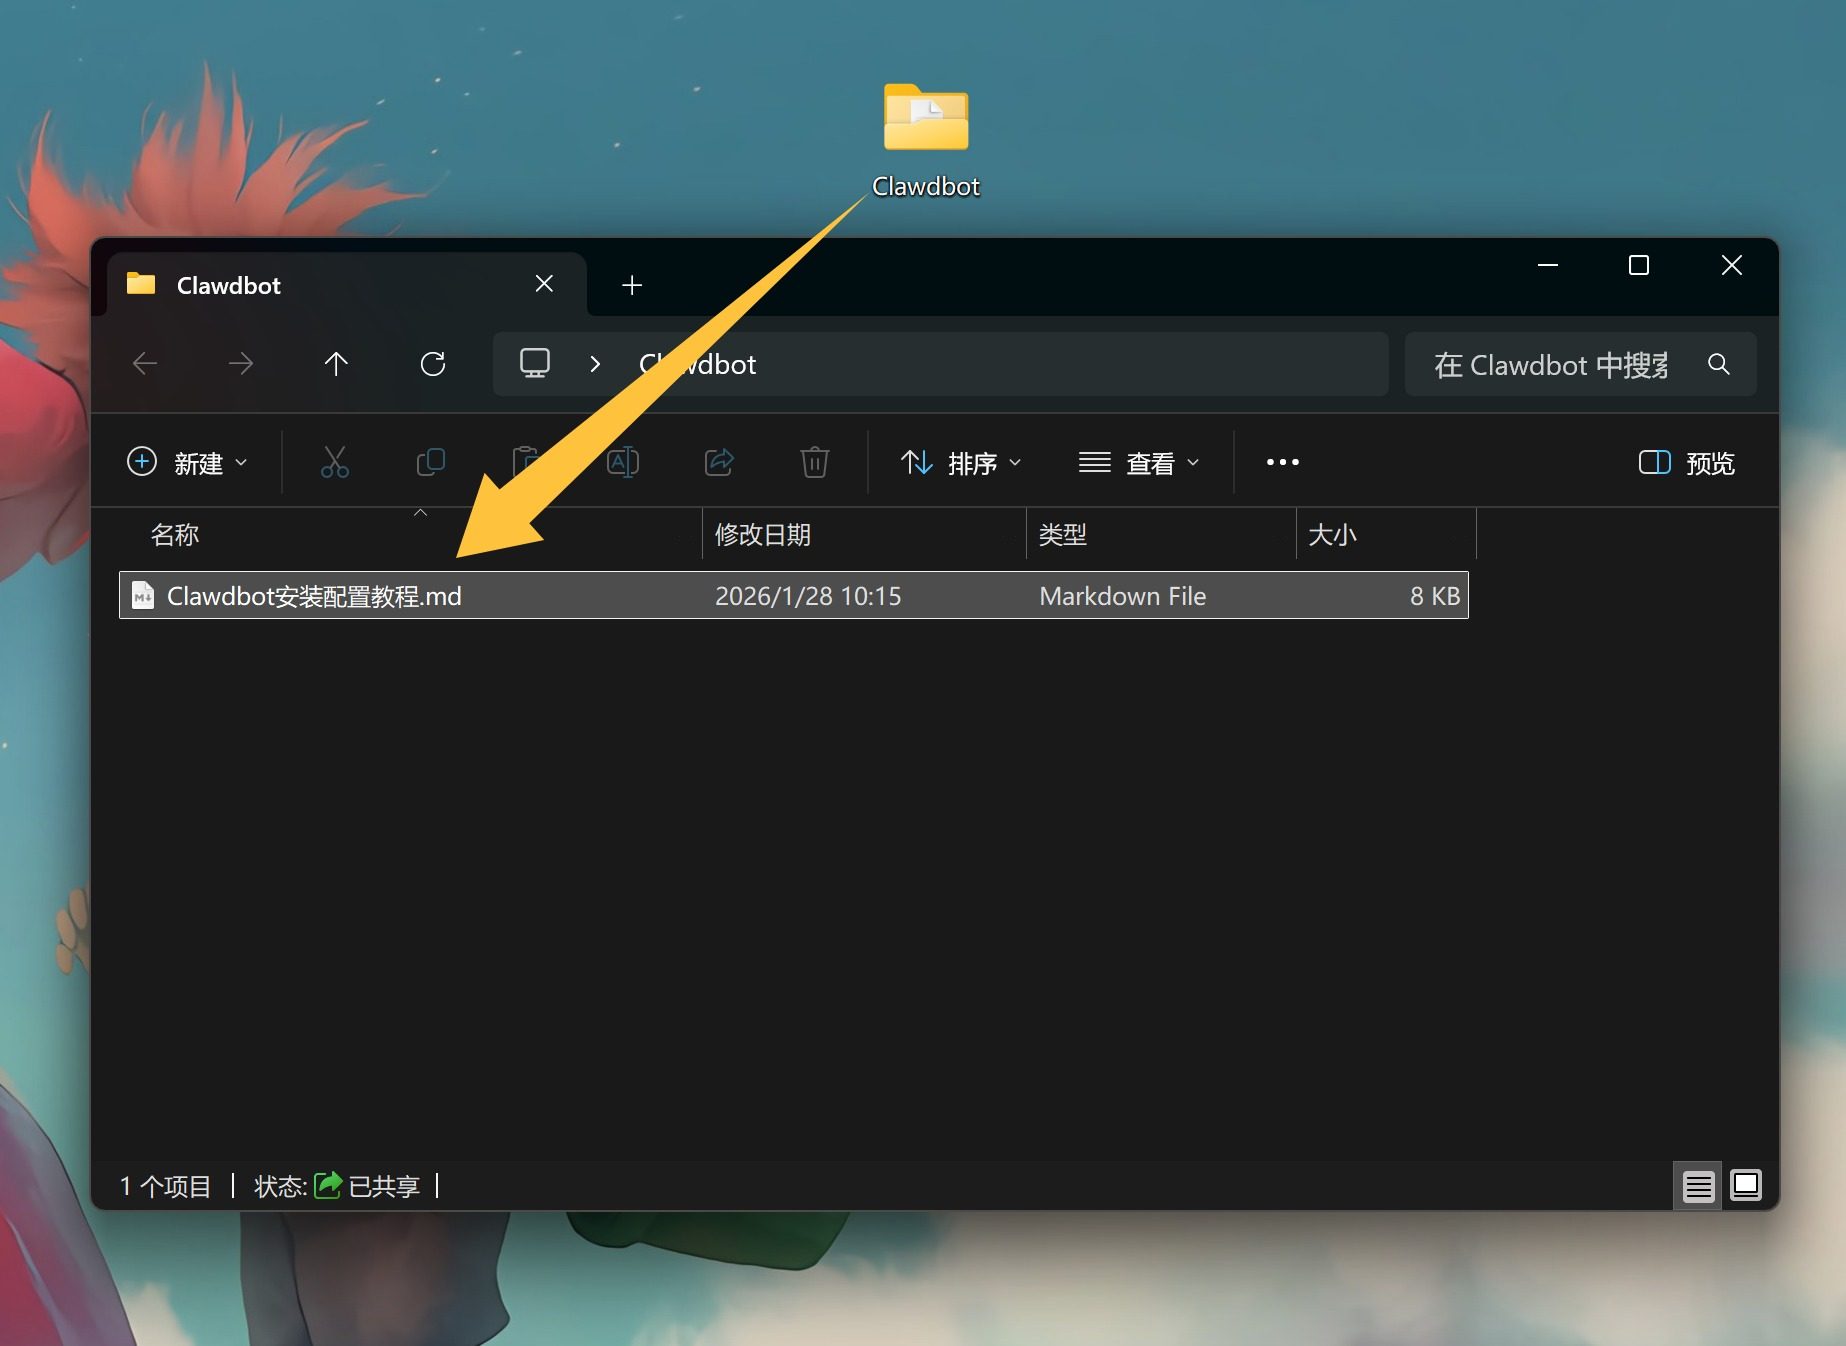
Task: Switch to details list view layout
Action: pos(1698,1186)
